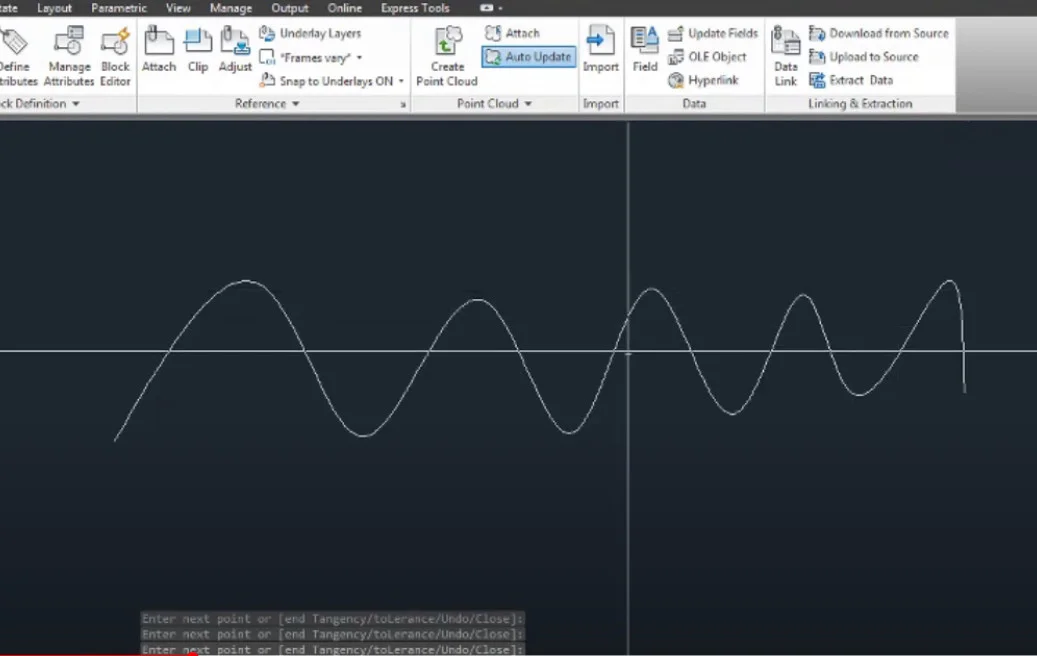Click the Define Attributes tool

tap(16, 56)
